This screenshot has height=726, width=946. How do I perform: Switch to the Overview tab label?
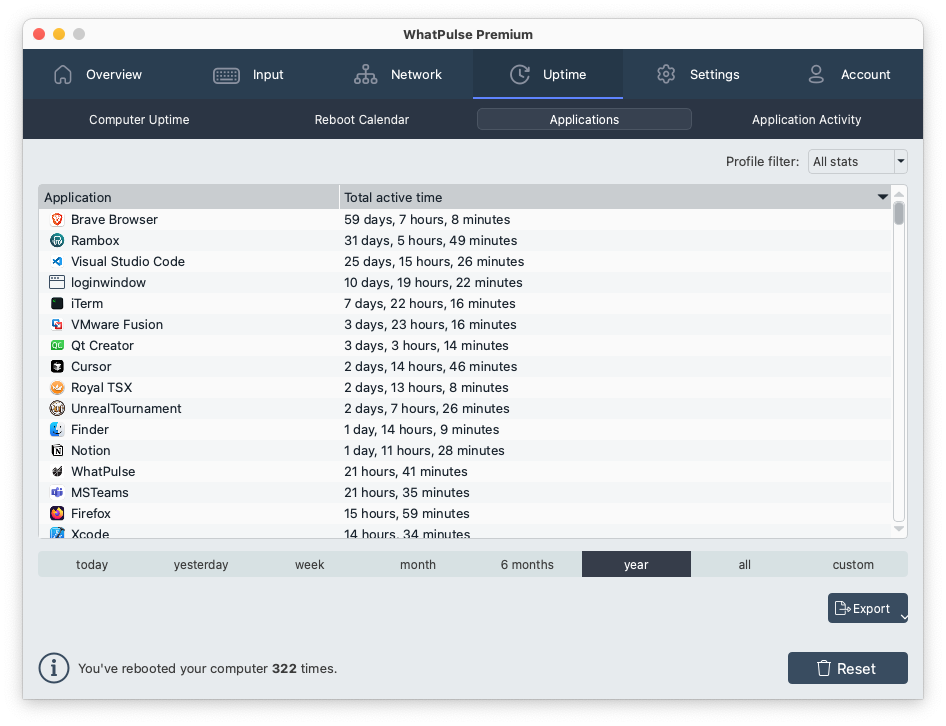[x=114, y=75]
